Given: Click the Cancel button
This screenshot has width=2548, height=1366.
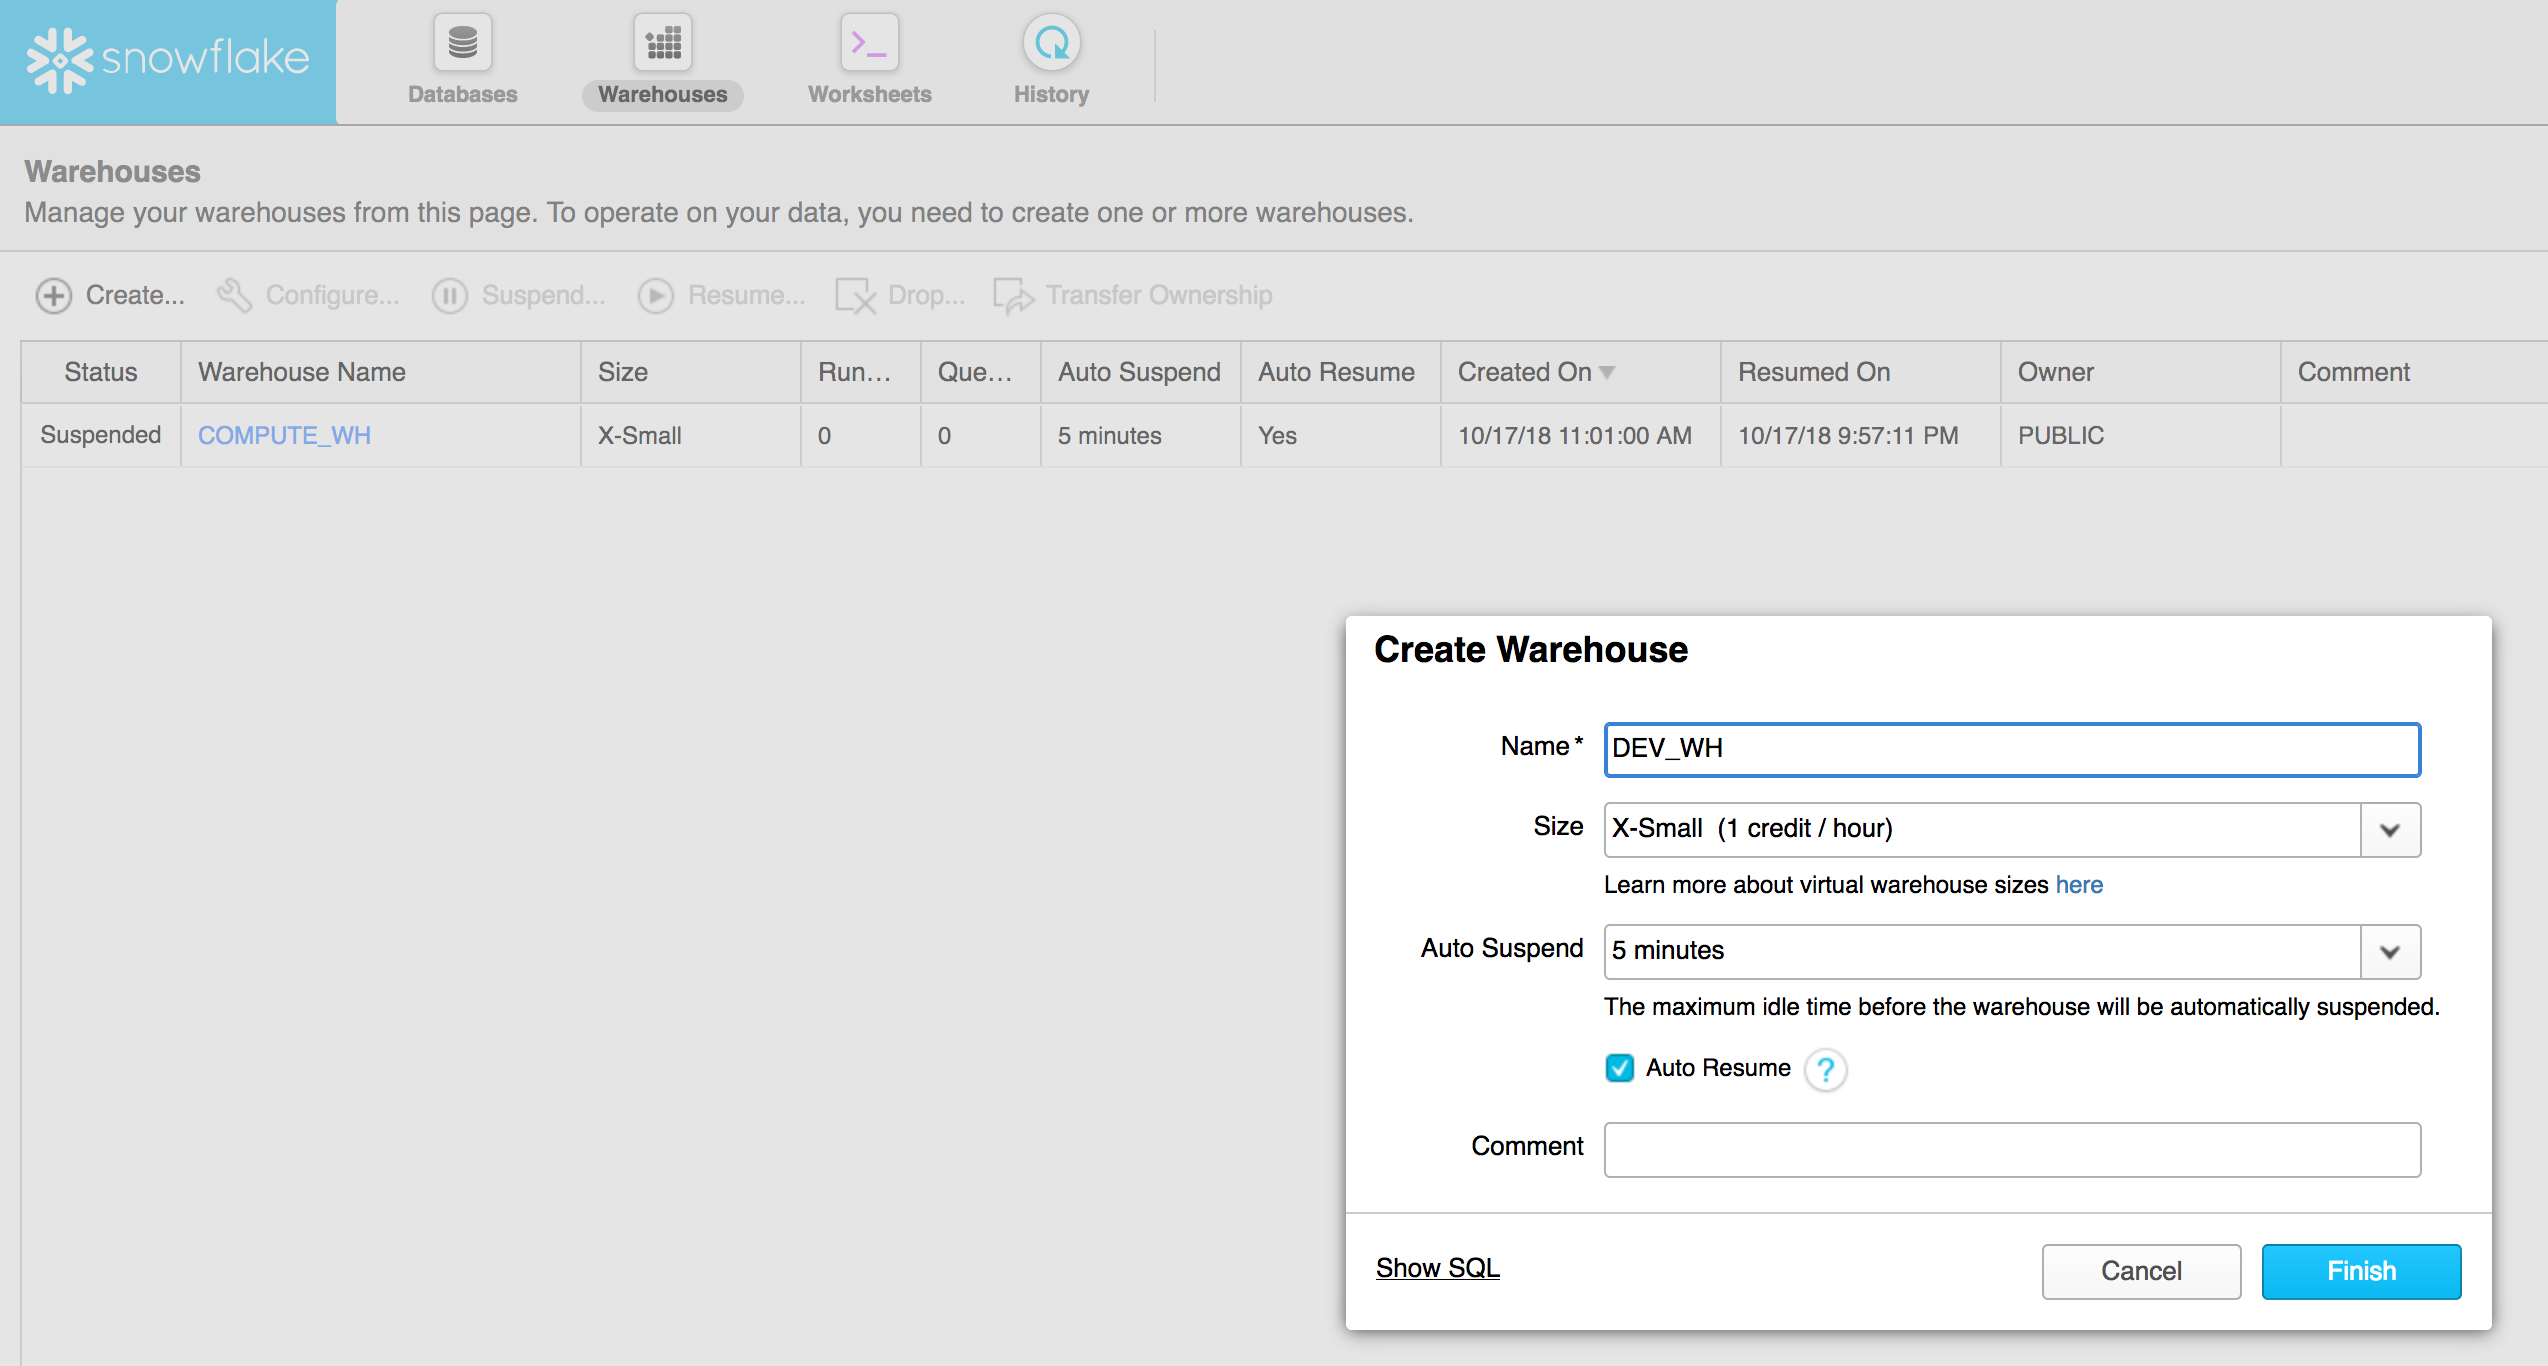Looking at the screenshot, I should (2141, 1271).
